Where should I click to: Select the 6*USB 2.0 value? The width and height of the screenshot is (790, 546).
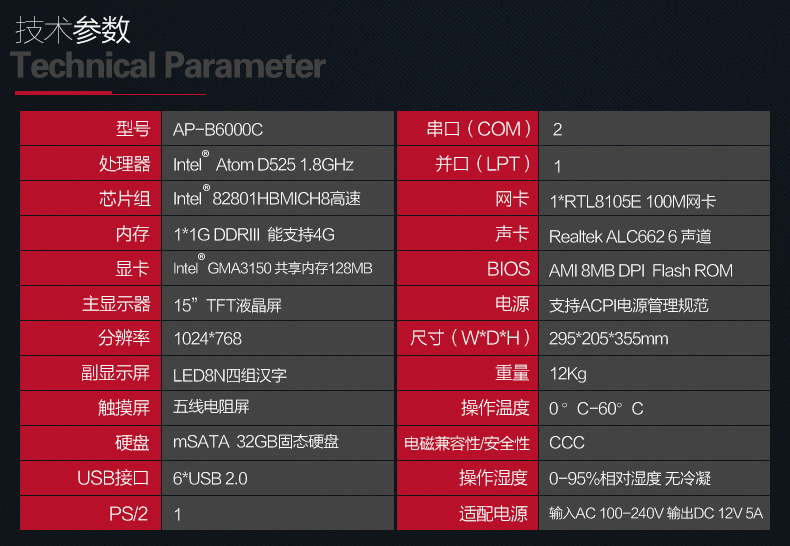coord(210,478)
